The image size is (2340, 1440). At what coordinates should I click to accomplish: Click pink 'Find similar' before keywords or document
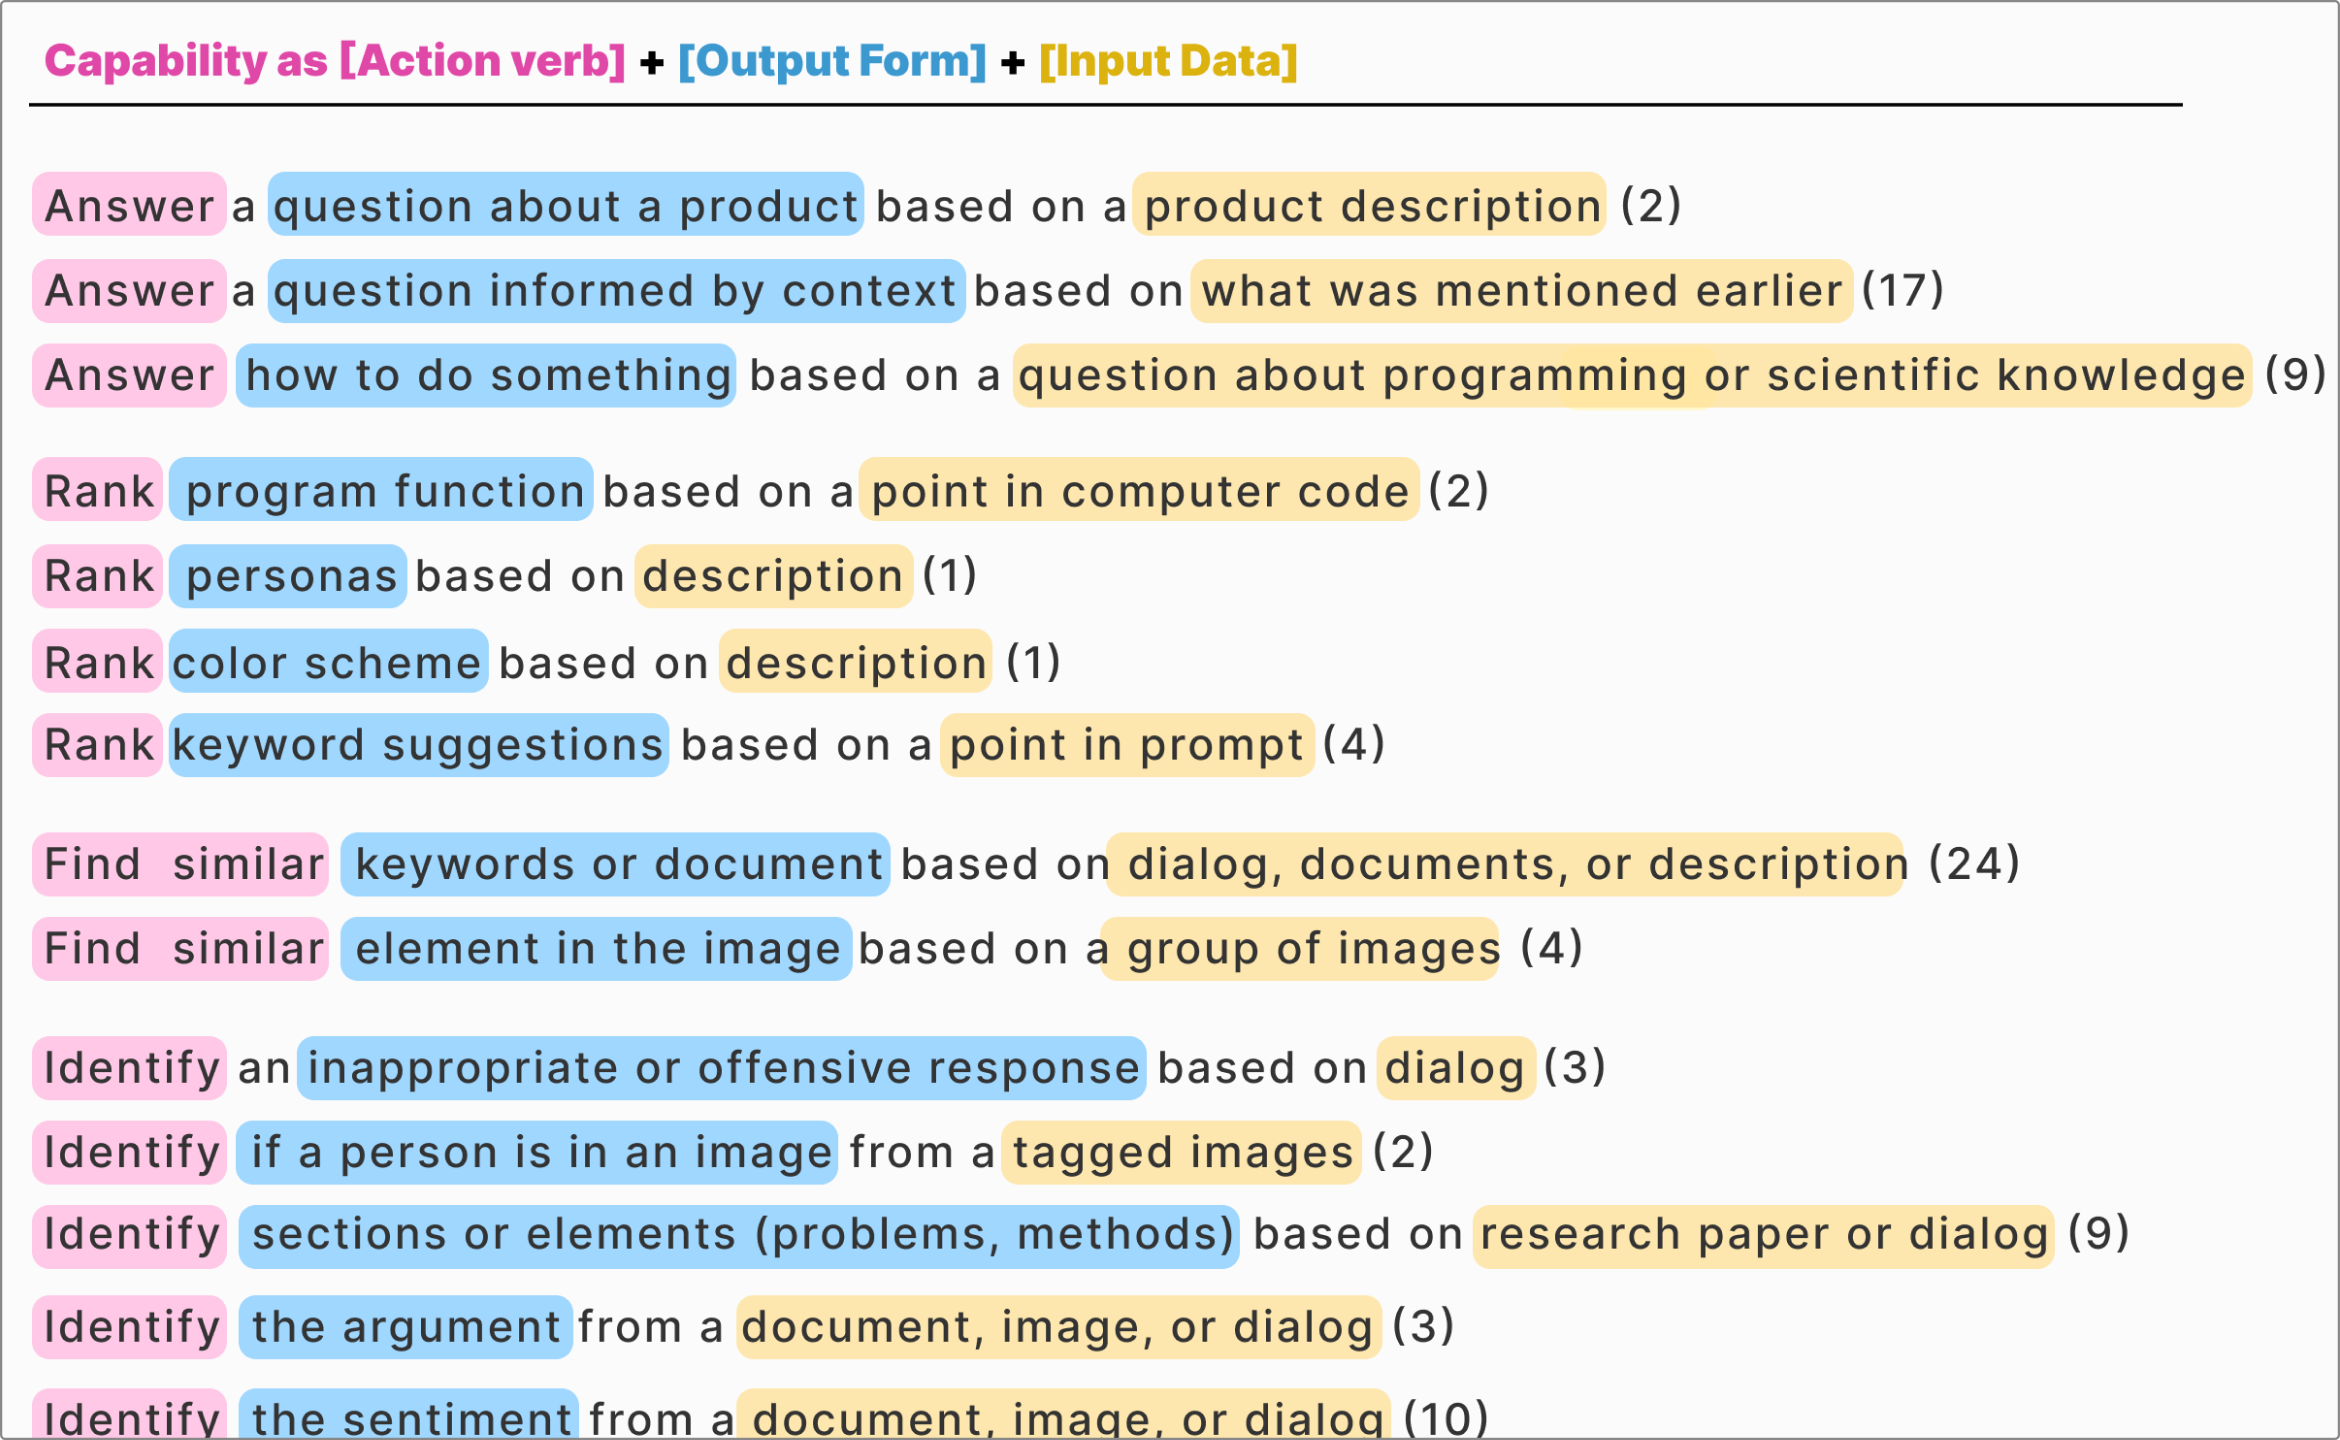coord(181,864)
